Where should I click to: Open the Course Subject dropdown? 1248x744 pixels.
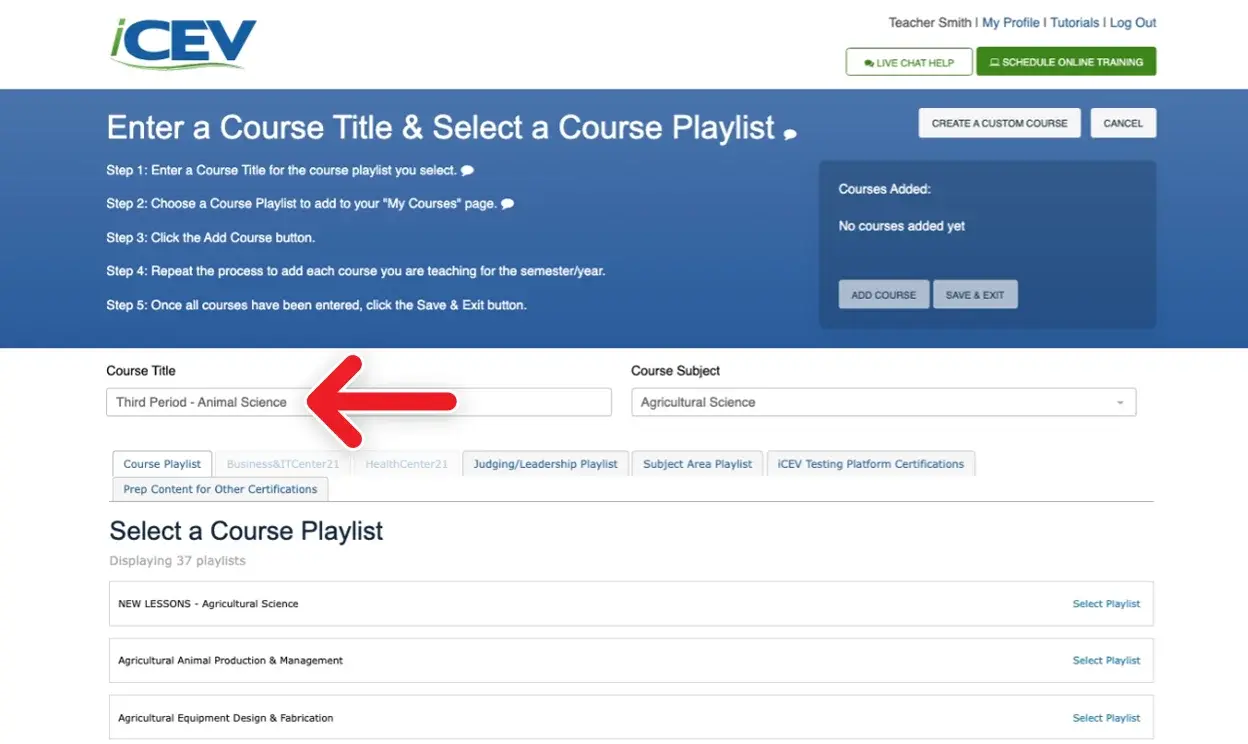point(883,402)
